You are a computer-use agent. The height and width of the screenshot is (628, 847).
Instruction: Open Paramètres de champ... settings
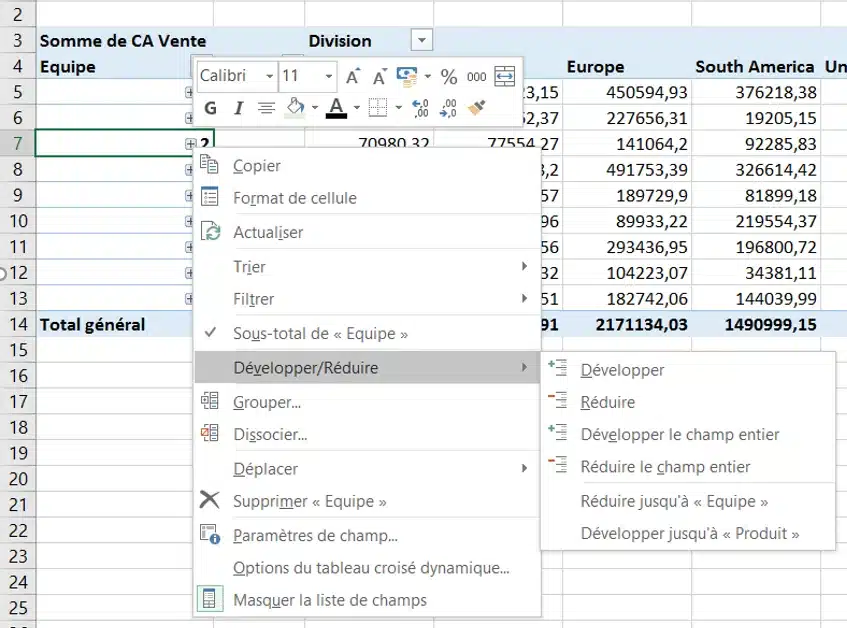tap(367, 536)
